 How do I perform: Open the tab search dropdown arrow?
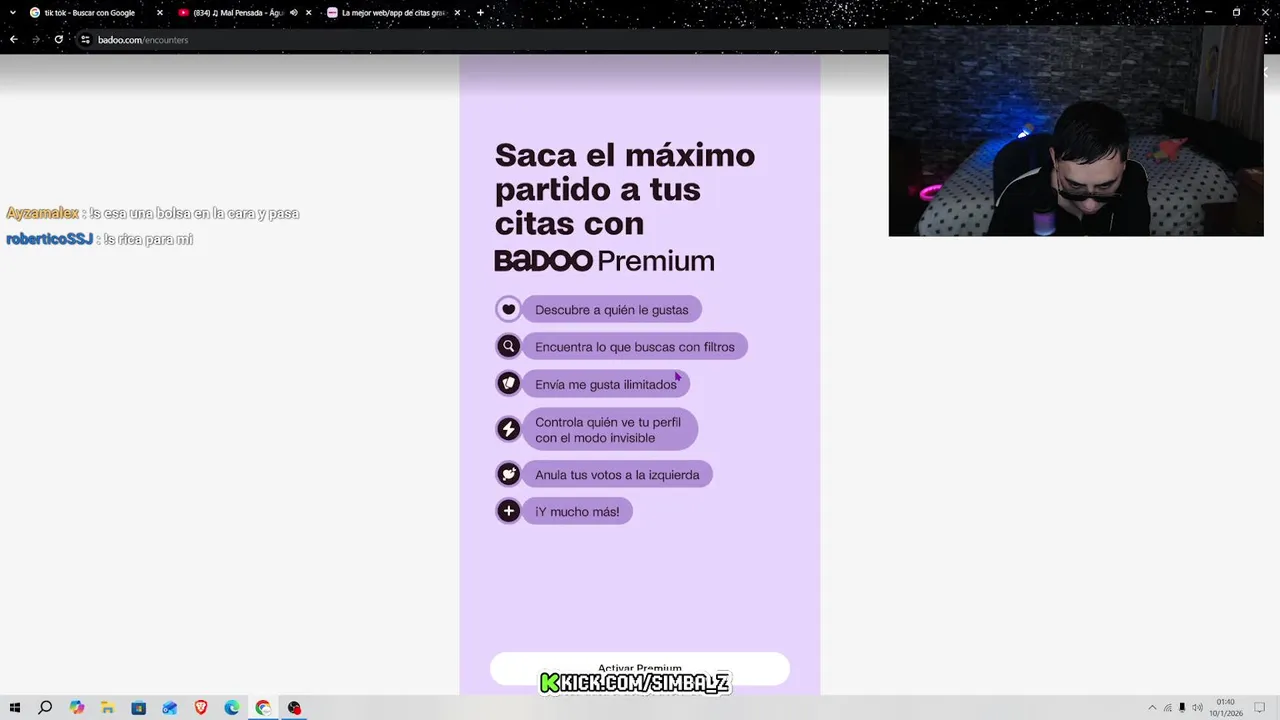click(13, 13)
